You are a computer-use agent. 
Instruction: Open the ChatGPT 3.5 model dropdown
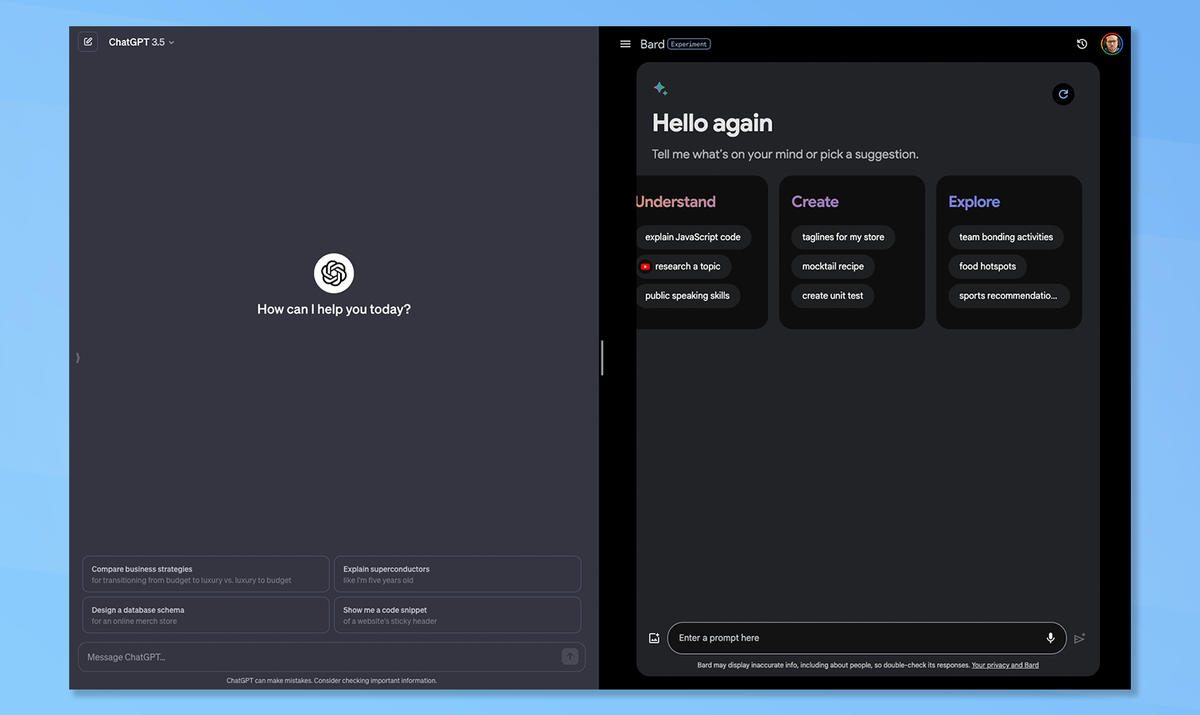(140, 41)
